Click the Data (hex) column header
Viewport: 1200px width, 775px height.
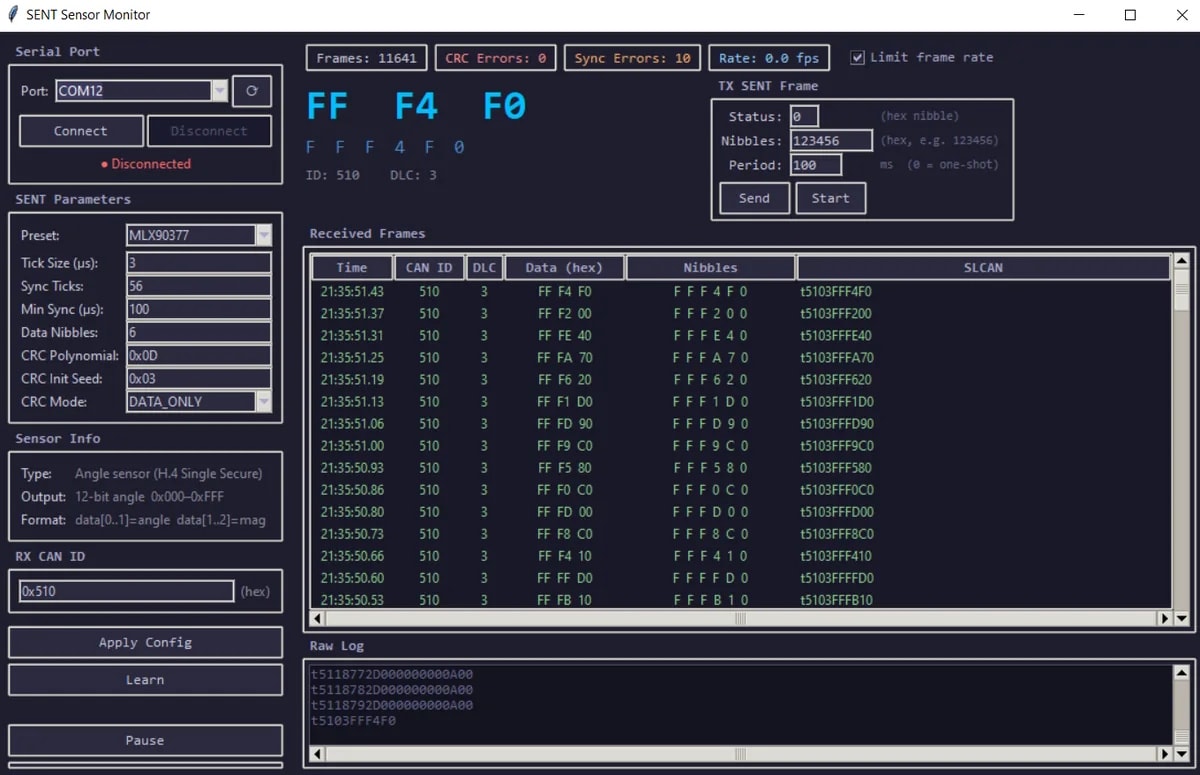click(x=564, y=268)
